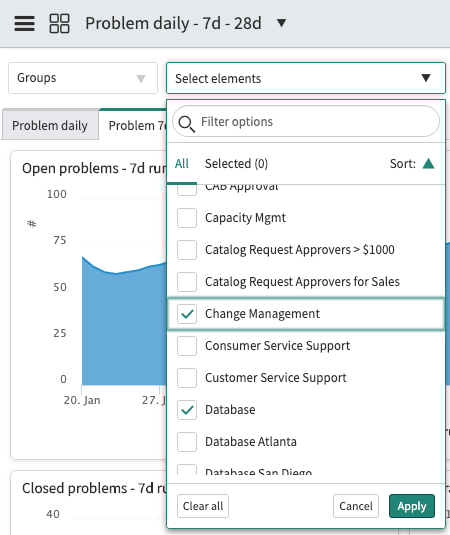
Task: Select the Database Atlanta checkbox
Action: pos(187,442)
